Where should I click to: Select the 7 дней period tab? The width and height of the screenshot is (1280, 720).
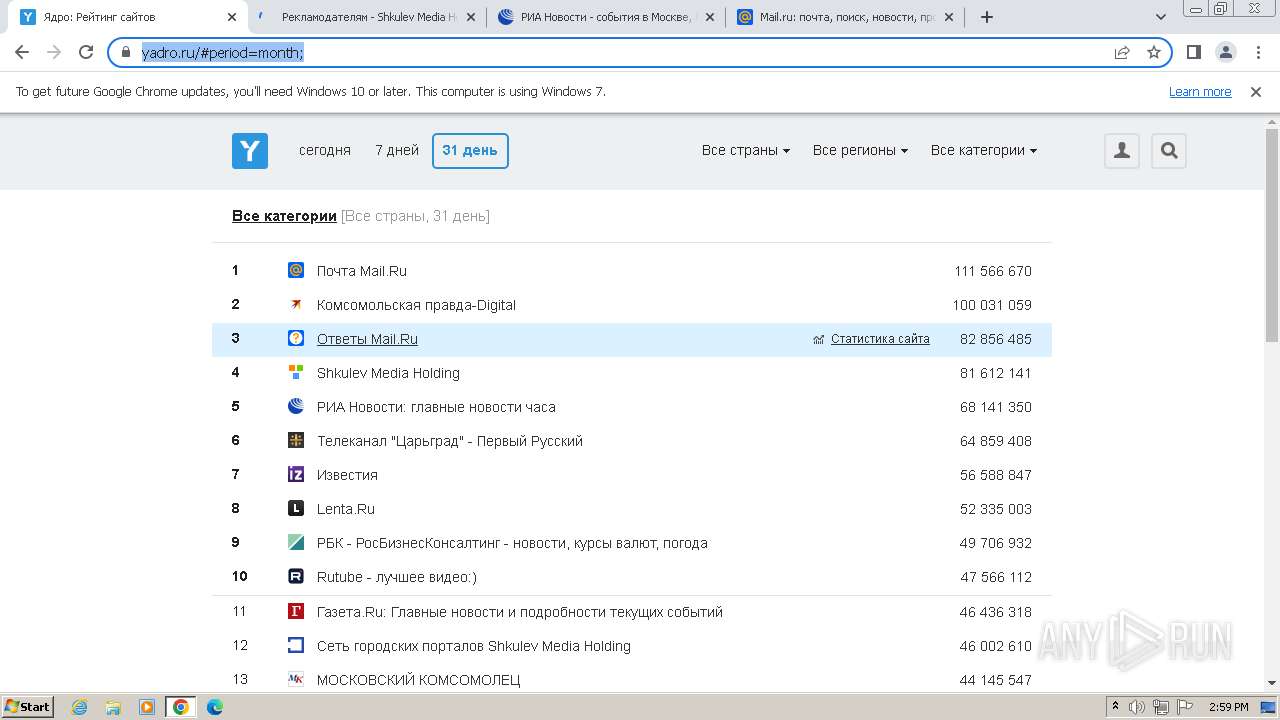tap(397, 150)
